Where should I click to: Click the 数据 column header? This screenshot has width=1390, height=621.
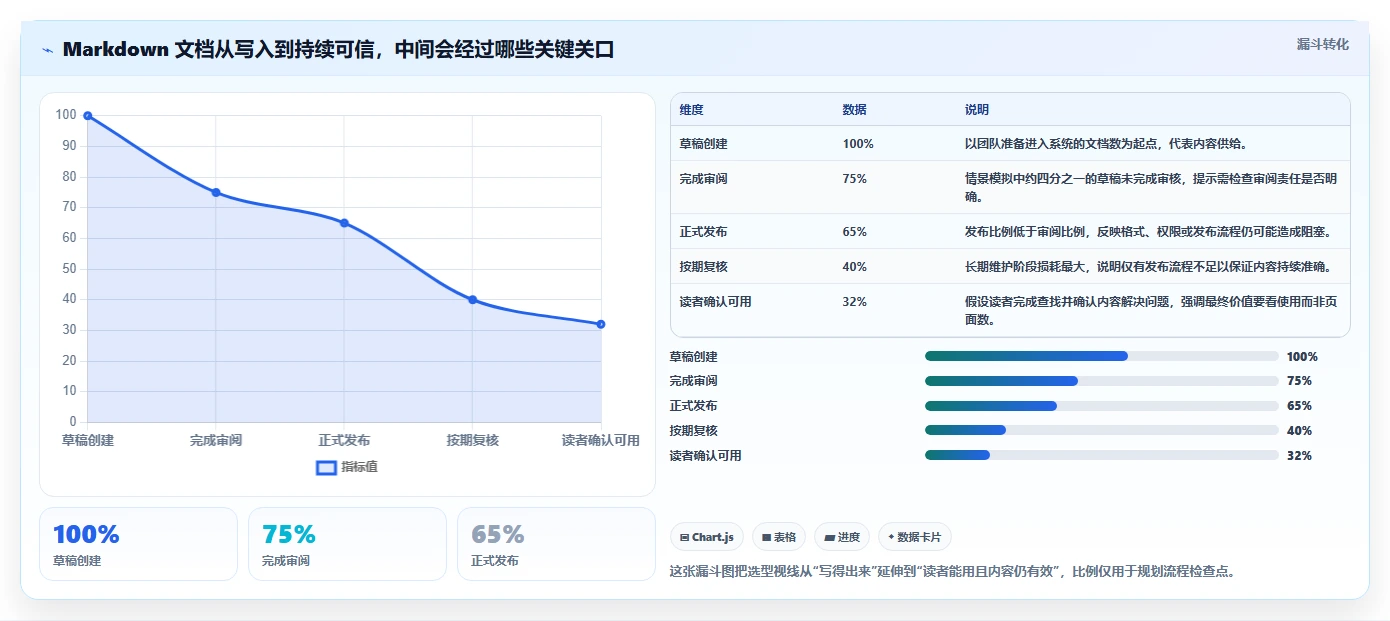pos(855,110)
